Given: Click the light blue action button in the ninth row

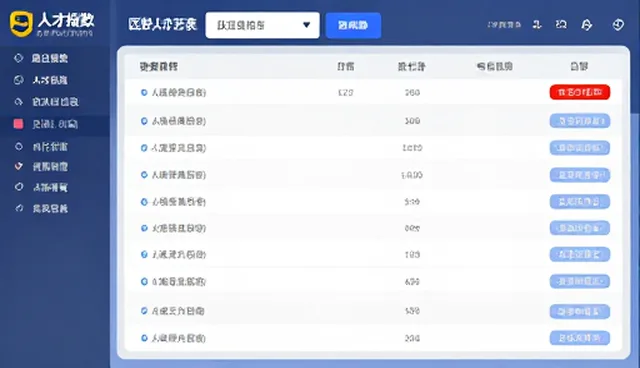Looking at the screenshot, I should pyautogui.click(x=580, y=312).
